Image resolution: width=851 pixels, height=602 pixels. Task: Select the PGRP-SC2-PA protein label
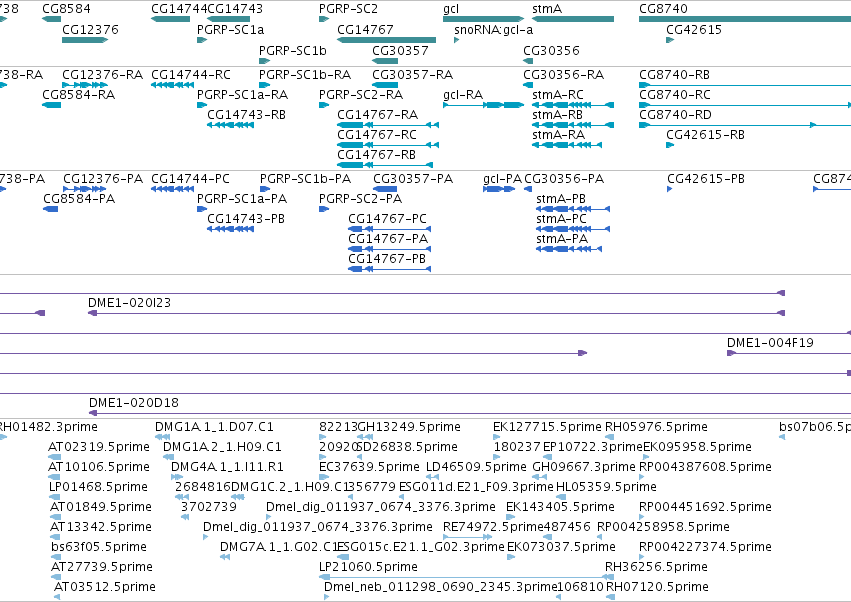click(360, 199)
